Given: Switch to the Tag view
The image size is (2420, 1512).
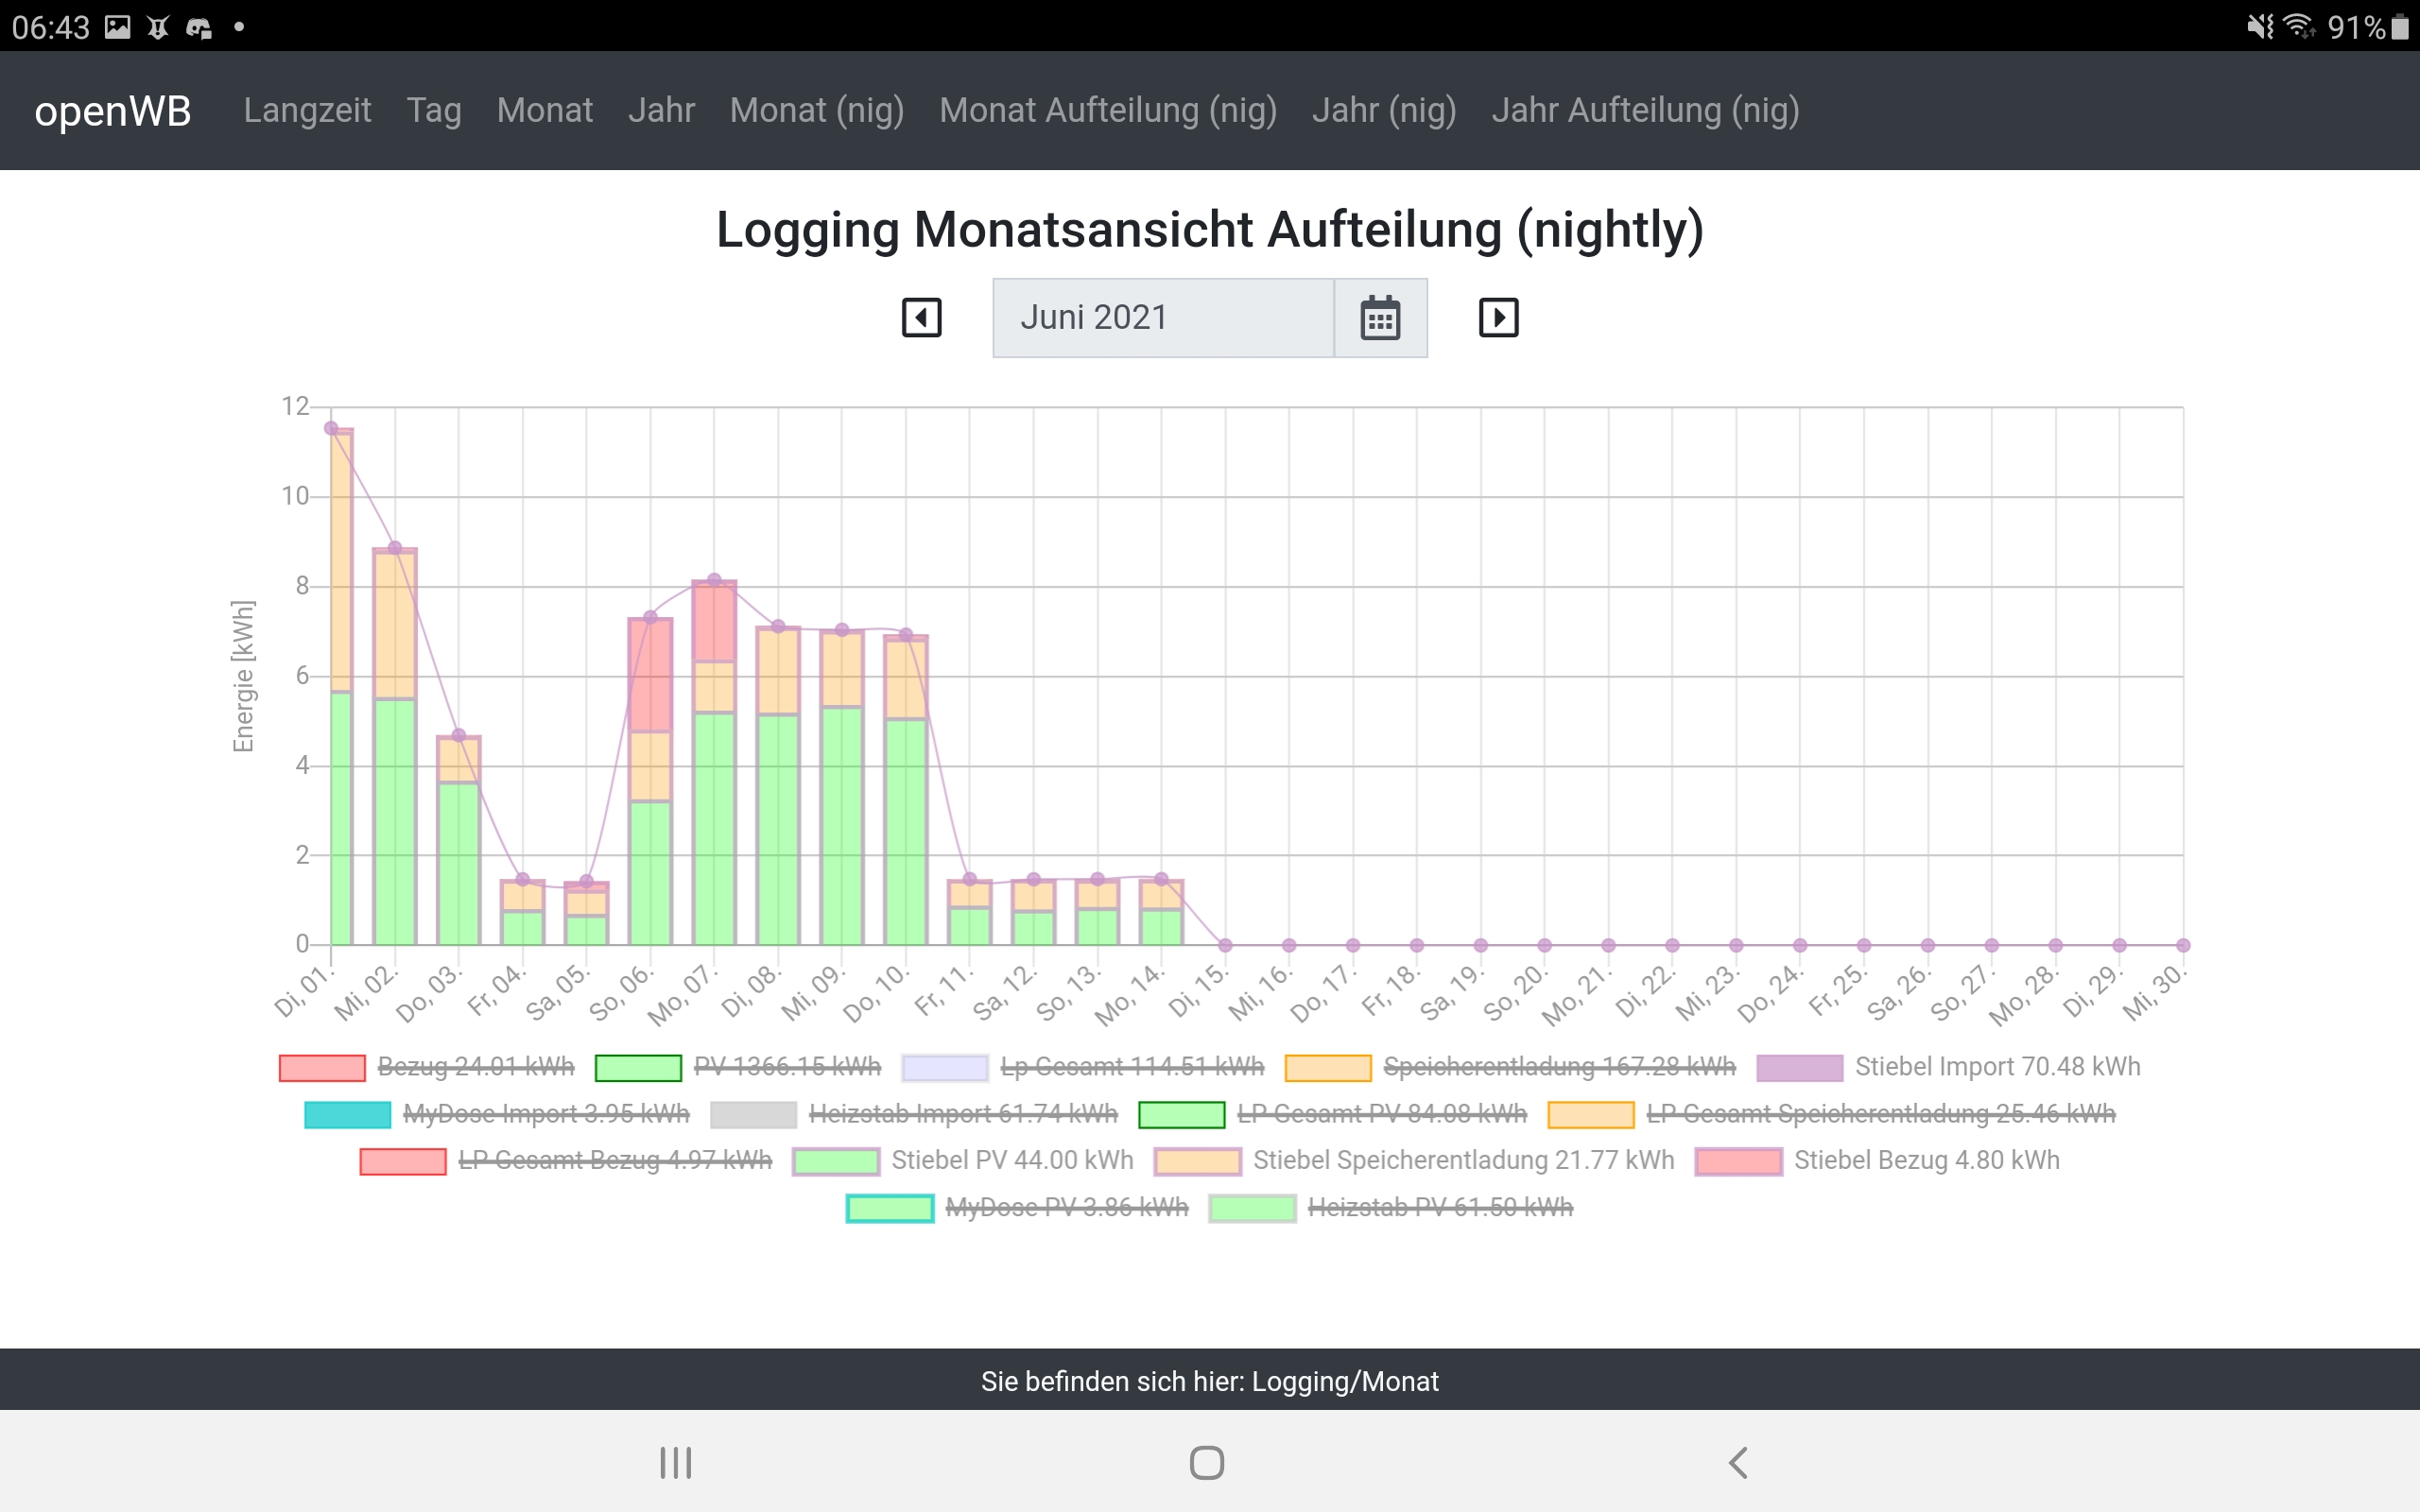Looking at the screenshot, I should click(434, 110).
